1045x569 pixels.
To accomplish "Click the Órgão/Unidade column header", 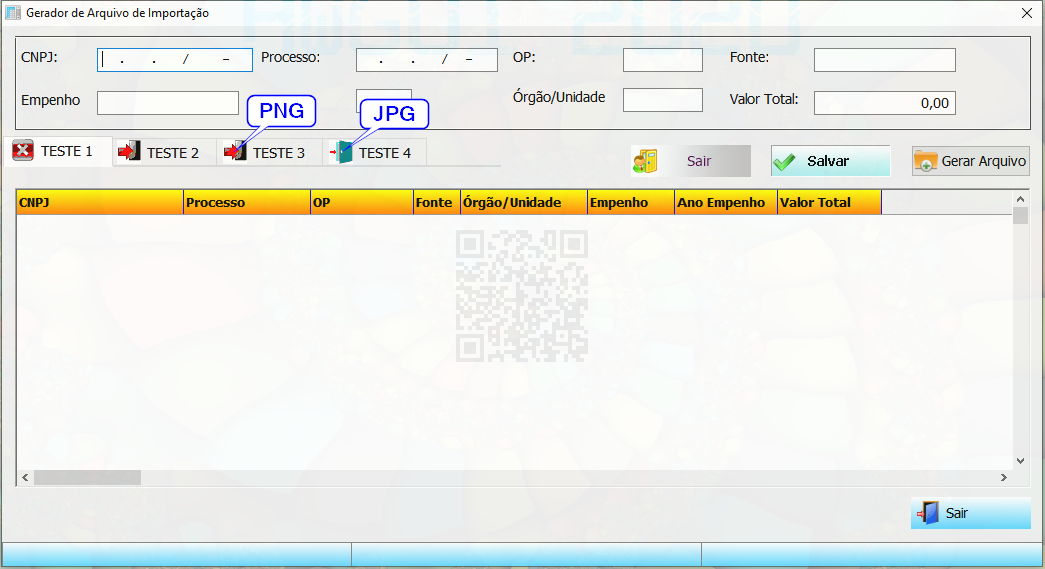I will 524,203.
